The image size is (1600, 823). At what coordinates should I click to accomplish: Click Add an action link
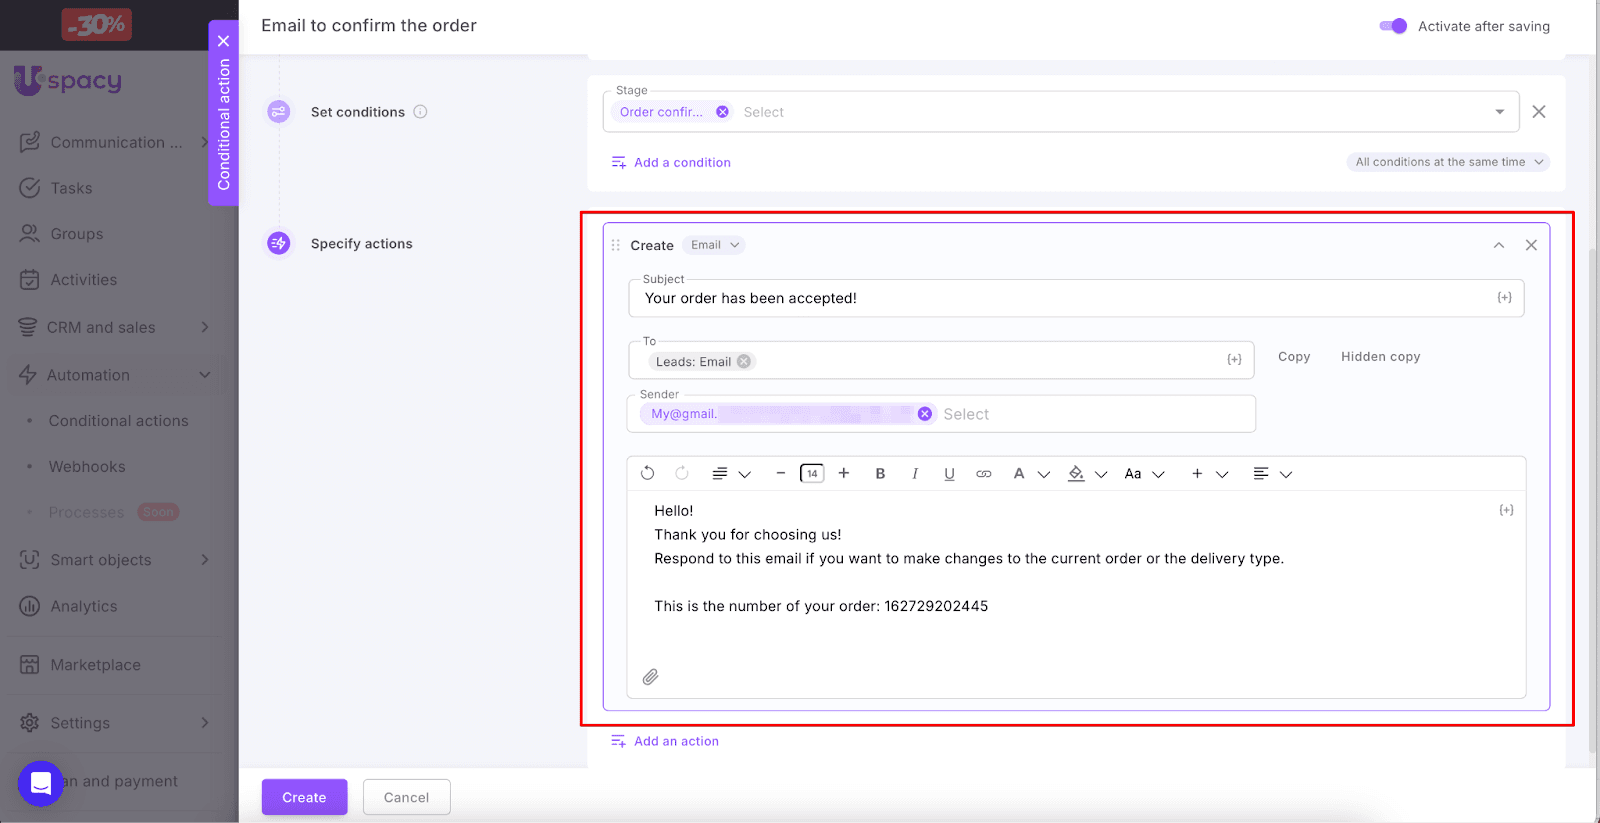675,741
